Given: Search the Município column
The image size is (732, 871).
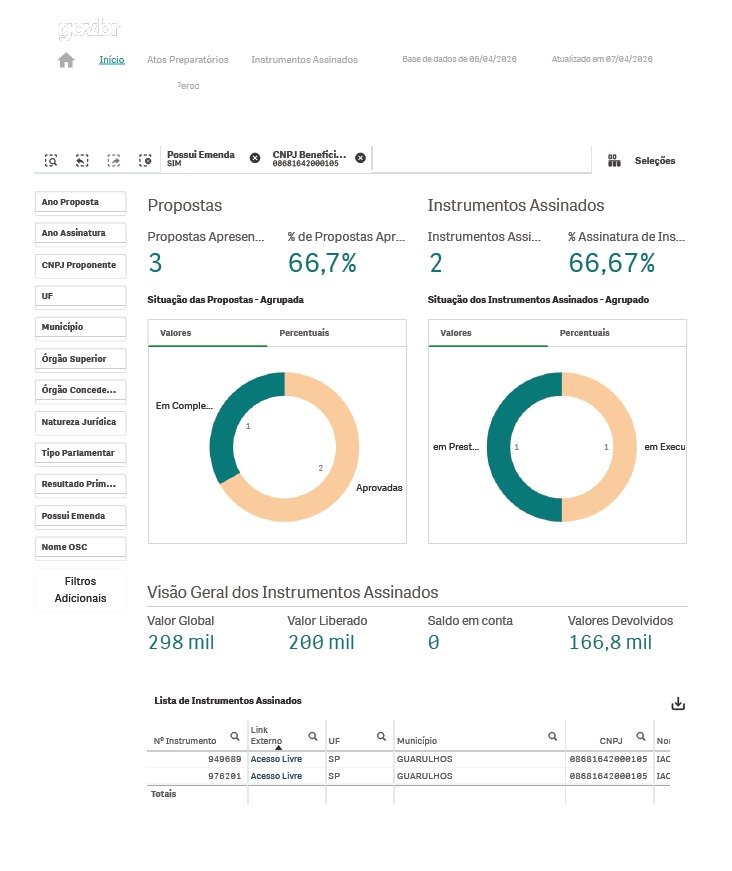Looking at the screenshot, I should [552, 736].
